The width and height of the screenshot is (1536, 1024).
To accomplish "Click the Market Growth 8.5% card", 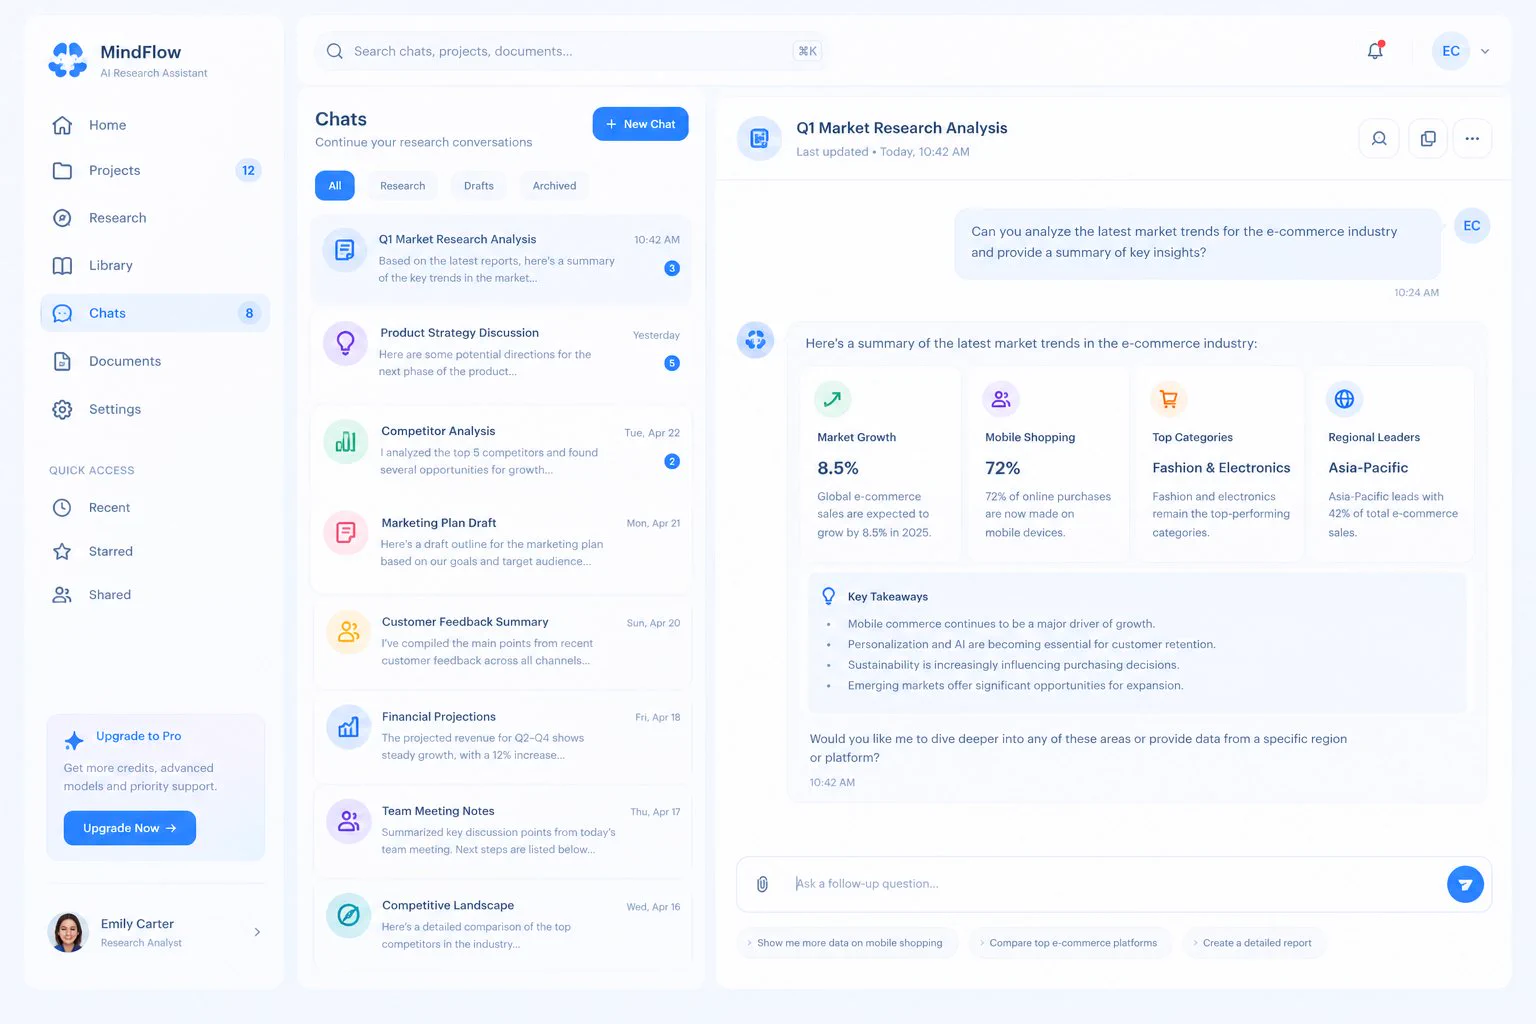I will tap(881, 464).
